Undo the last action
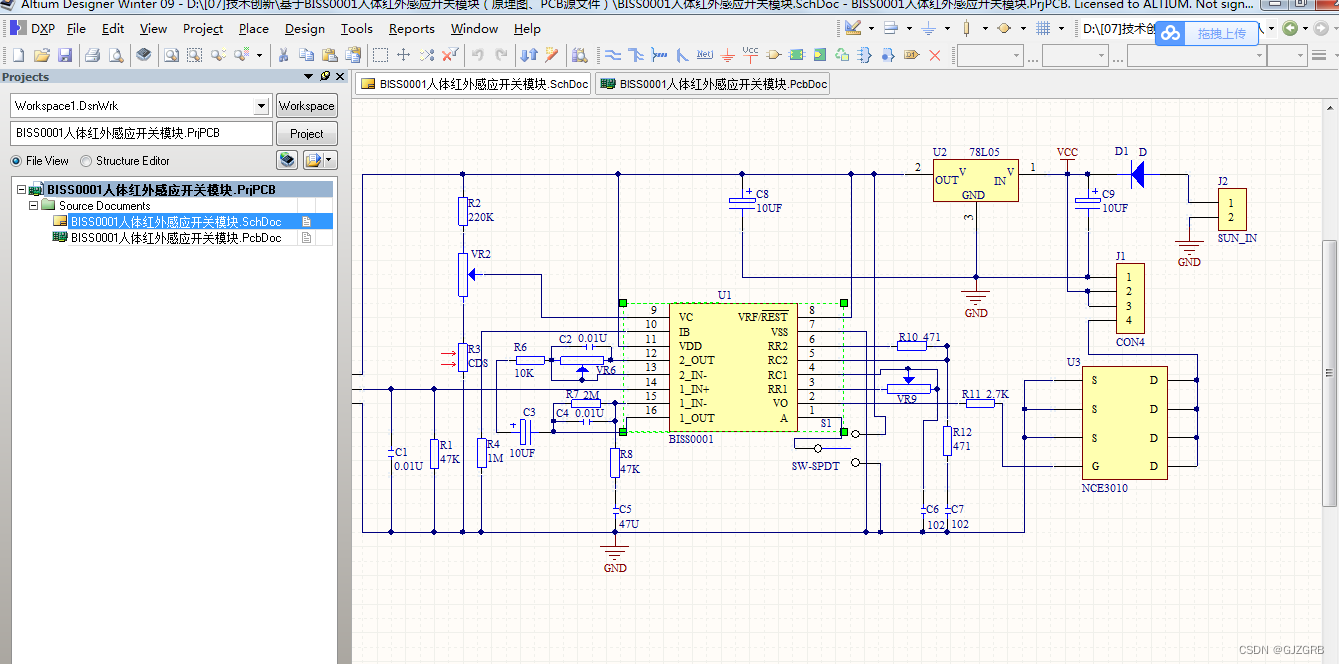Viewport: 1339px width, 664px height. coord(477,55)
